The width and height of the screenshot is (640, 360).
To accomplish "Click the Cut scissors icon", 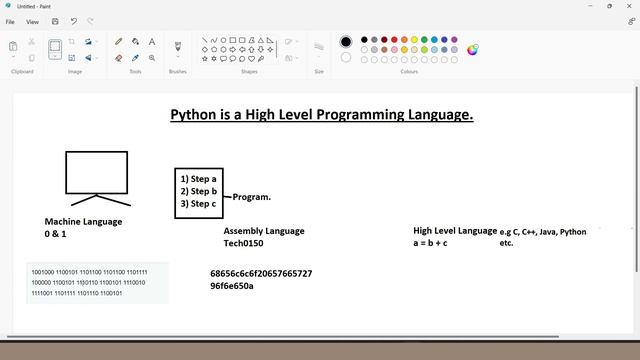I will (x=31, y=42).
